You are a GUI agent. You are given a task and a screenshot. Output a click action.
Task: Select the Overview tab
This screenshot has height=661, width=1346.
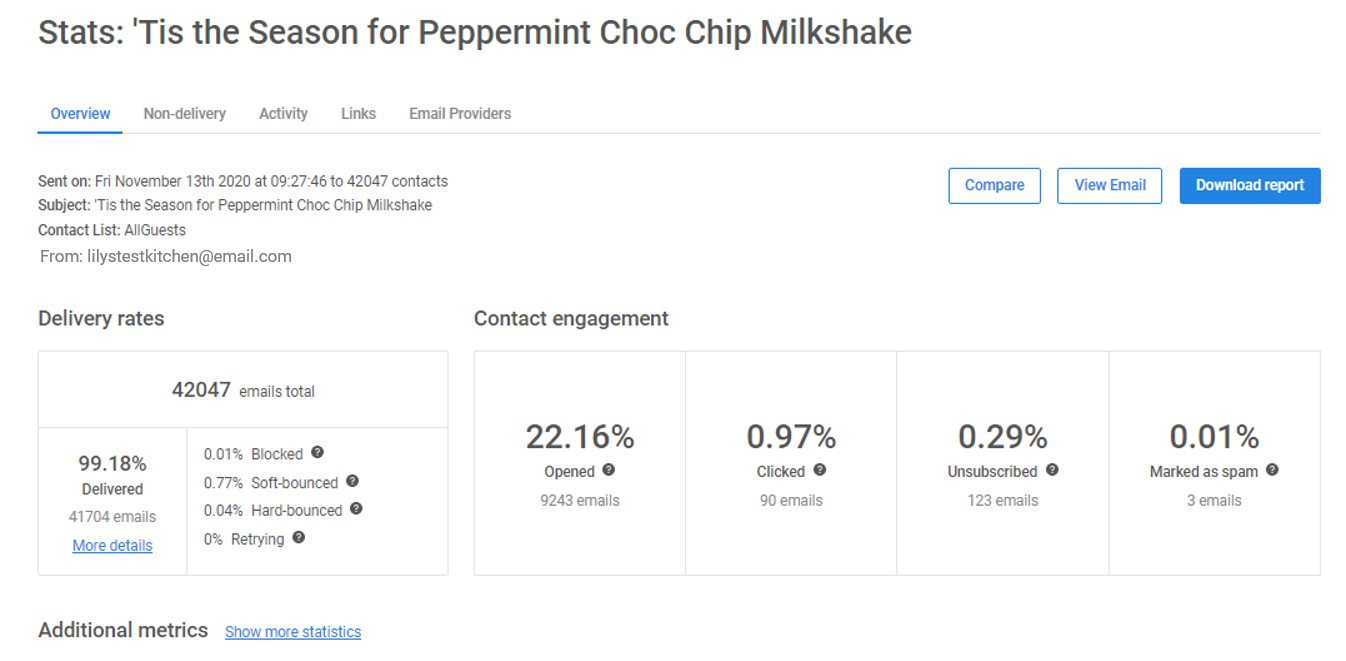(x=79, y=113)
